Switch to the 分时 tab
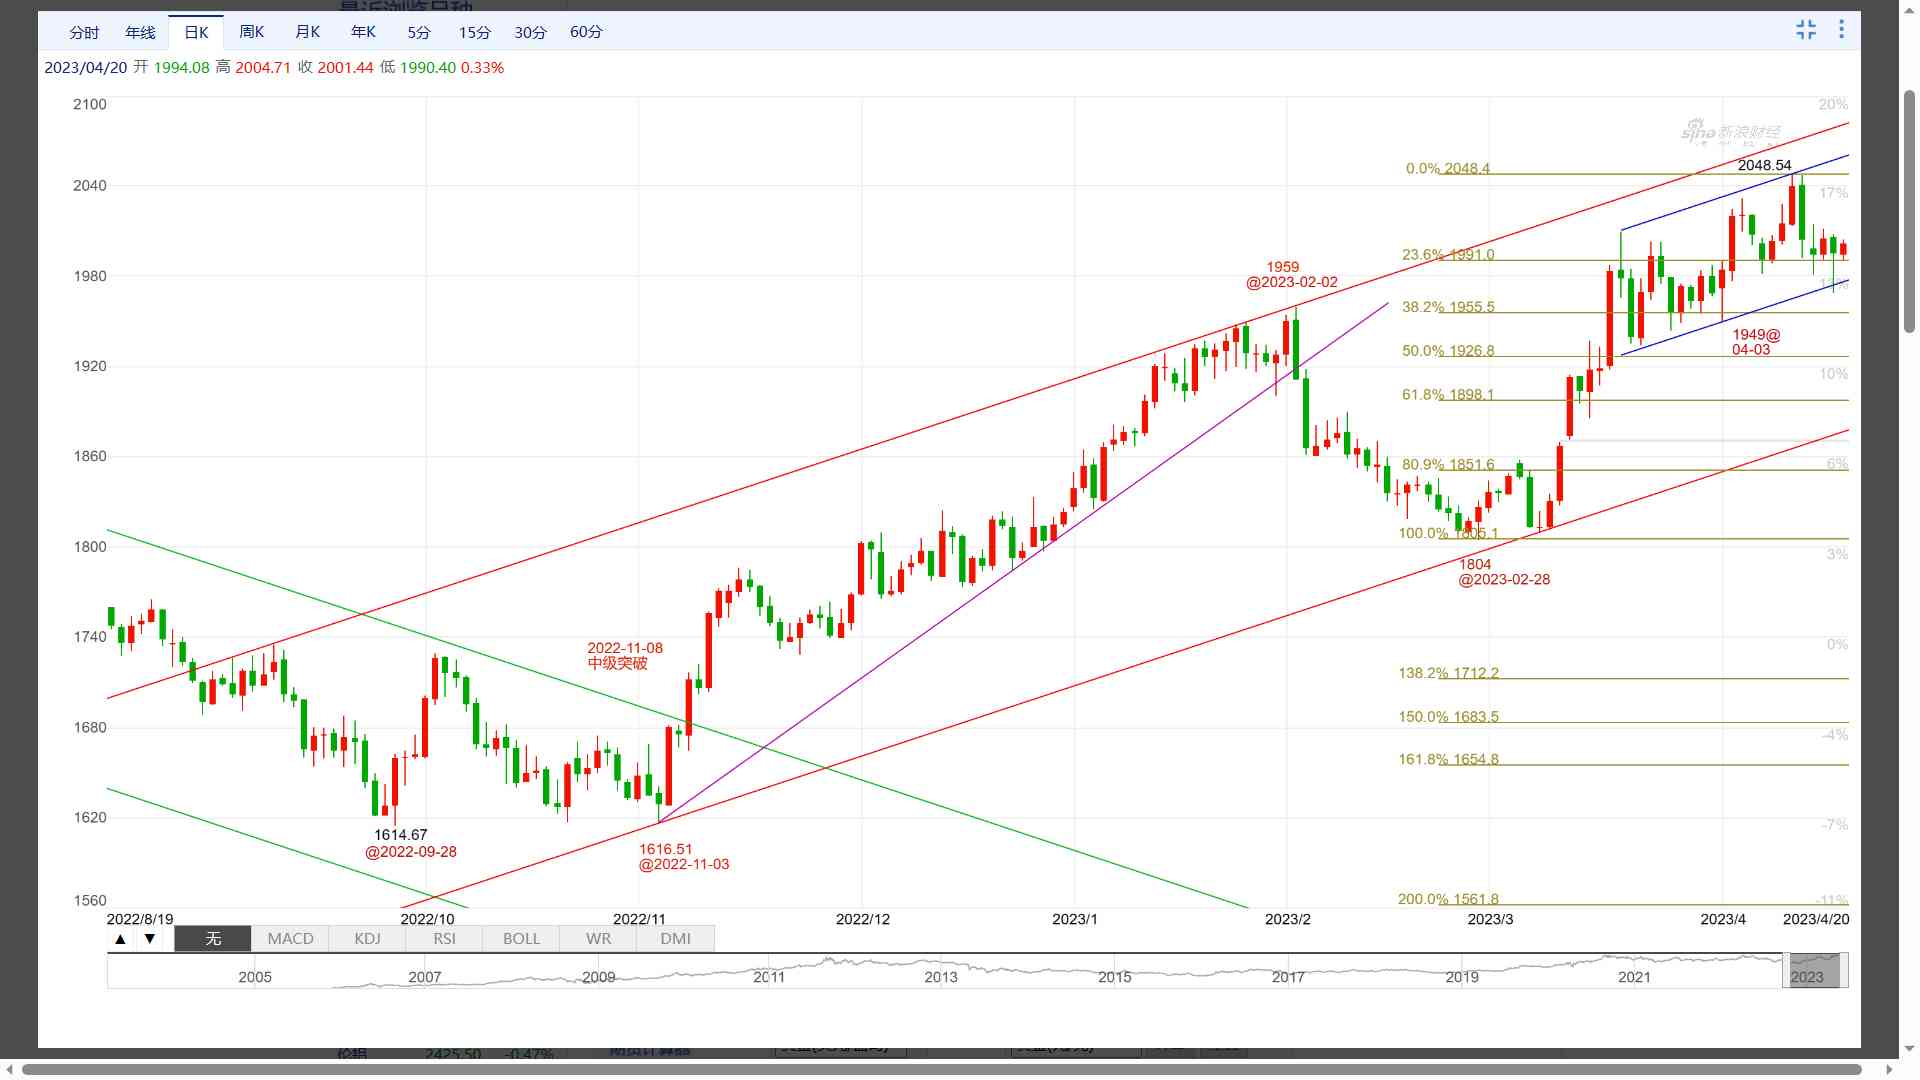The image size is (1920, 1080). 84,32
